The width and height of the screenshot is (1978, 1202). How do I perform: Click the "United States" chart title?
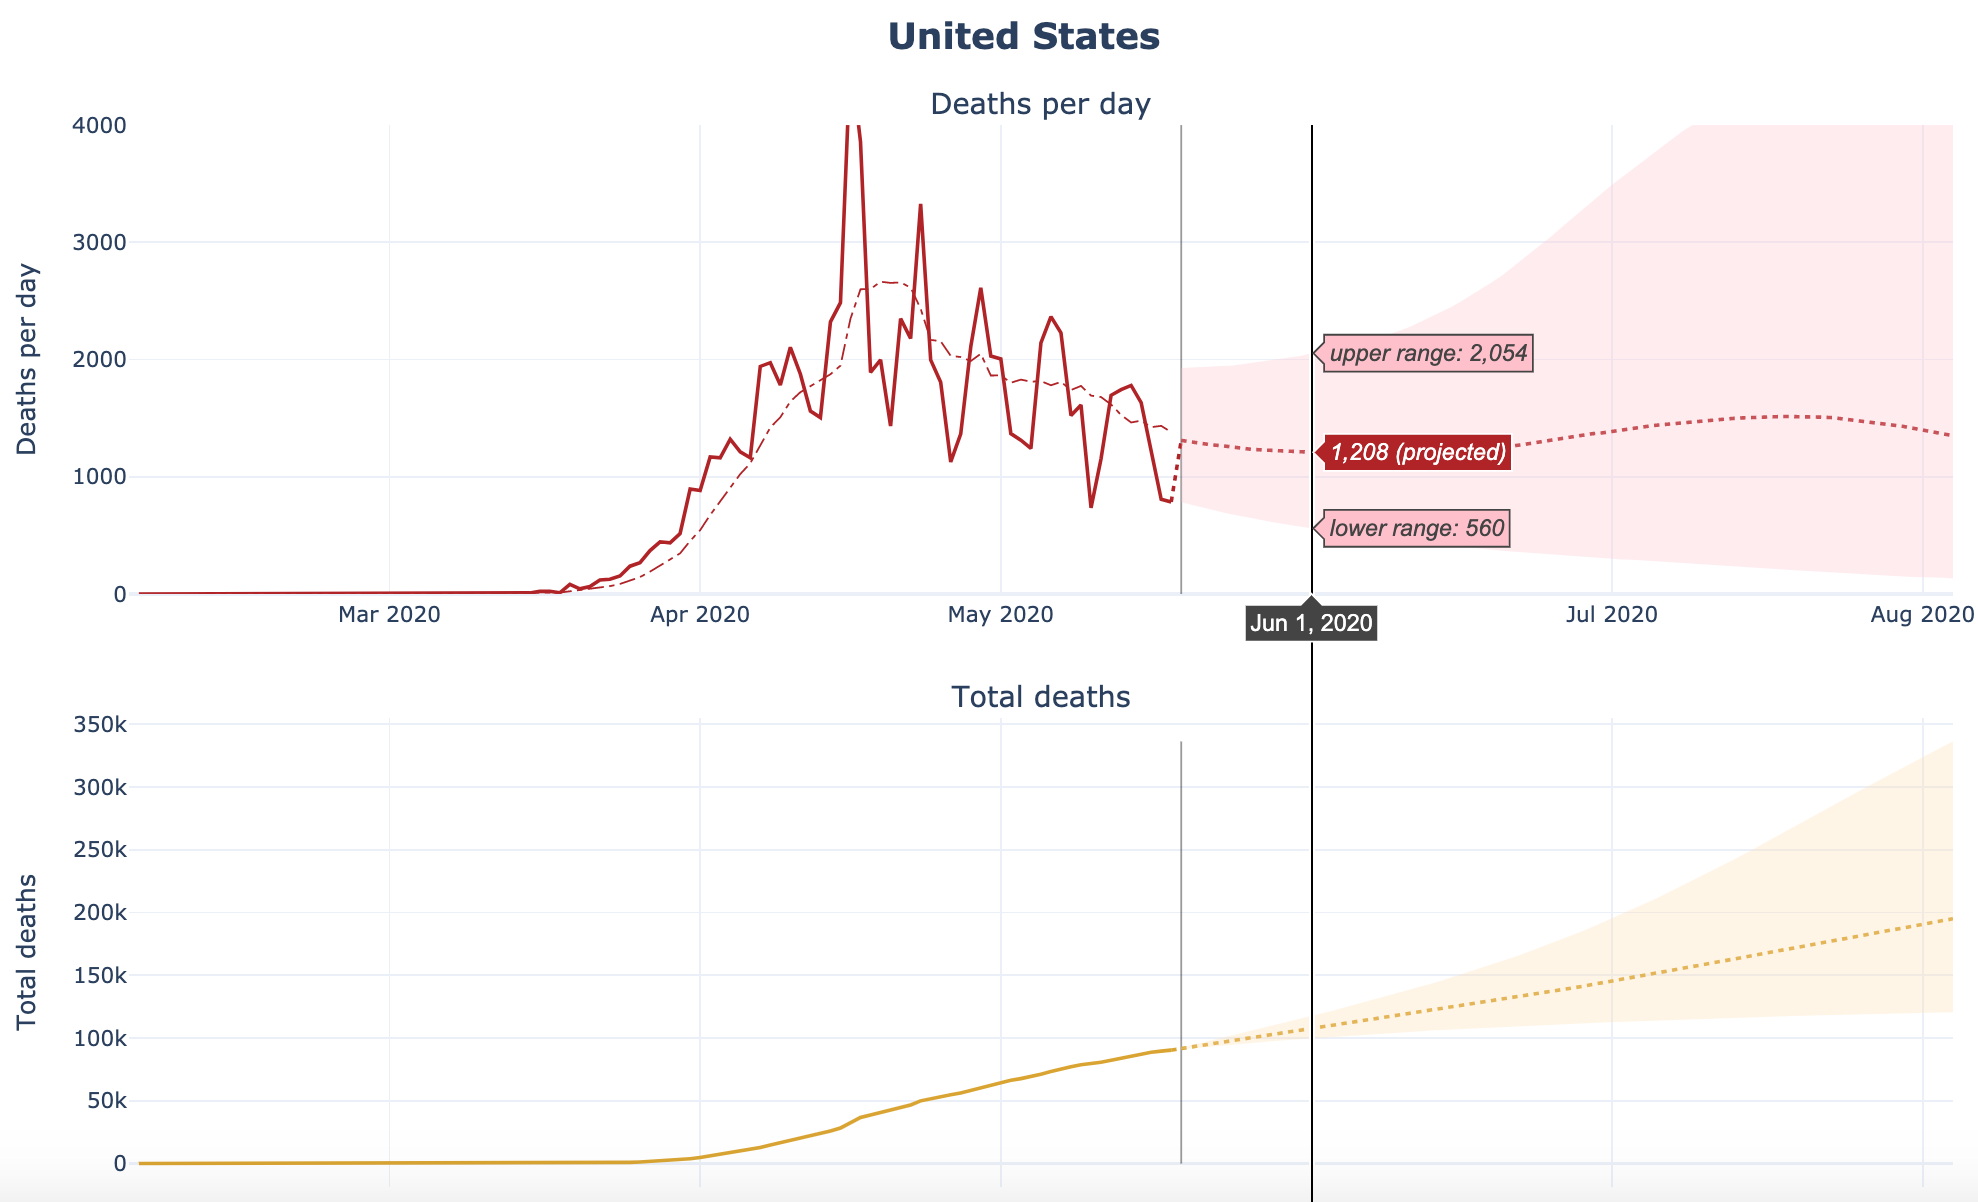(x=1023, y=37)
